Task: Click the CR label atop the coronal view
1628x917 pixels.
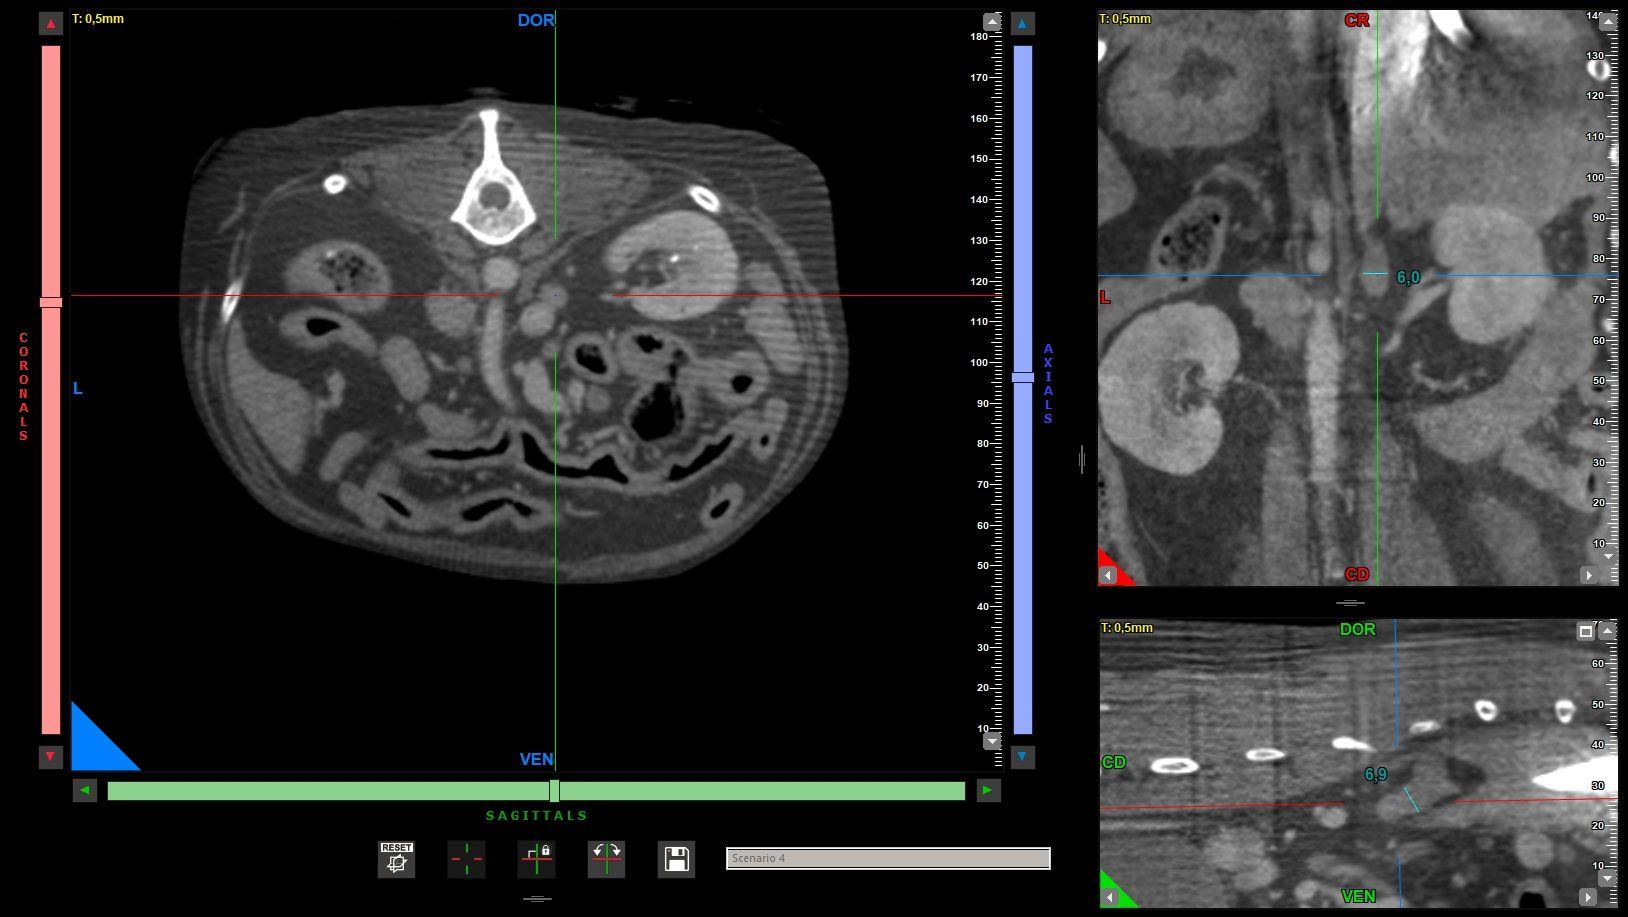Action: (x=1357, y=20)
